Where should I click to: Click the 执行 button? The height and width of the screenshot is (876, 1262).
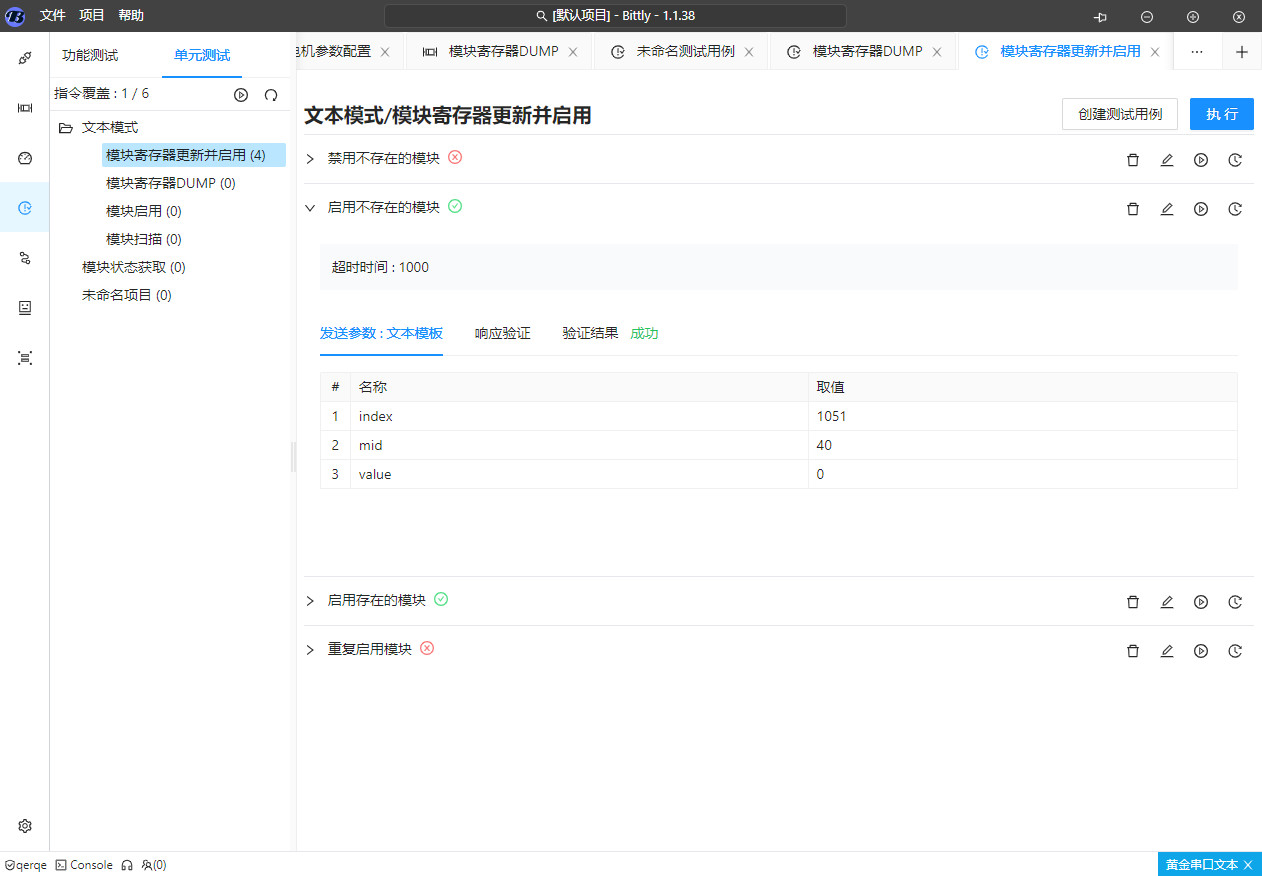tap(1221, 114)
